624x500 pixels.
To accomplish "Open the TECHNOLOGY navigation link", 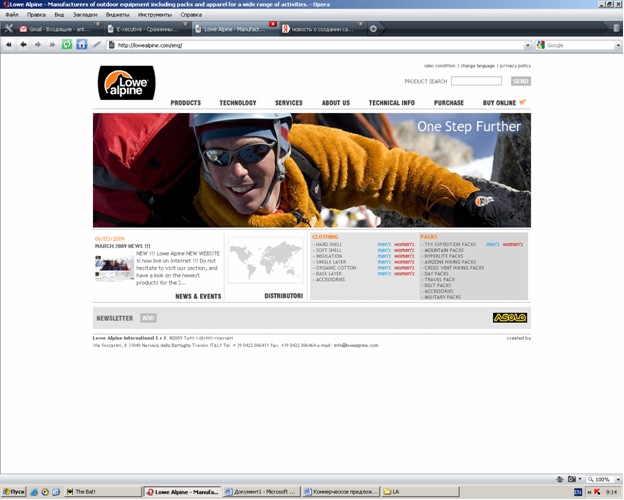I will click(238, 103).
